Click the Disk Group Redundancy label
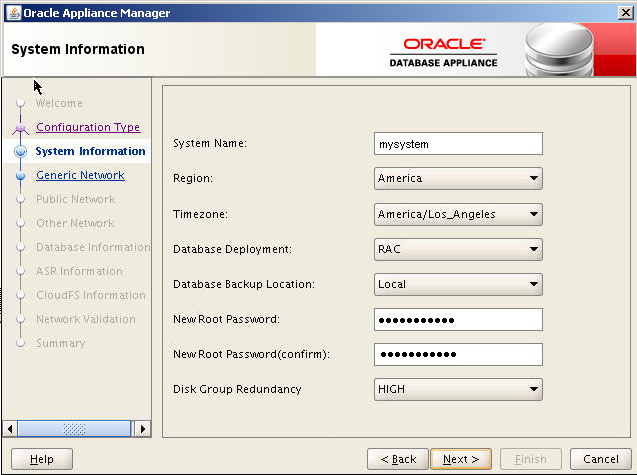 pyautogui.click(x=237, y=389)
